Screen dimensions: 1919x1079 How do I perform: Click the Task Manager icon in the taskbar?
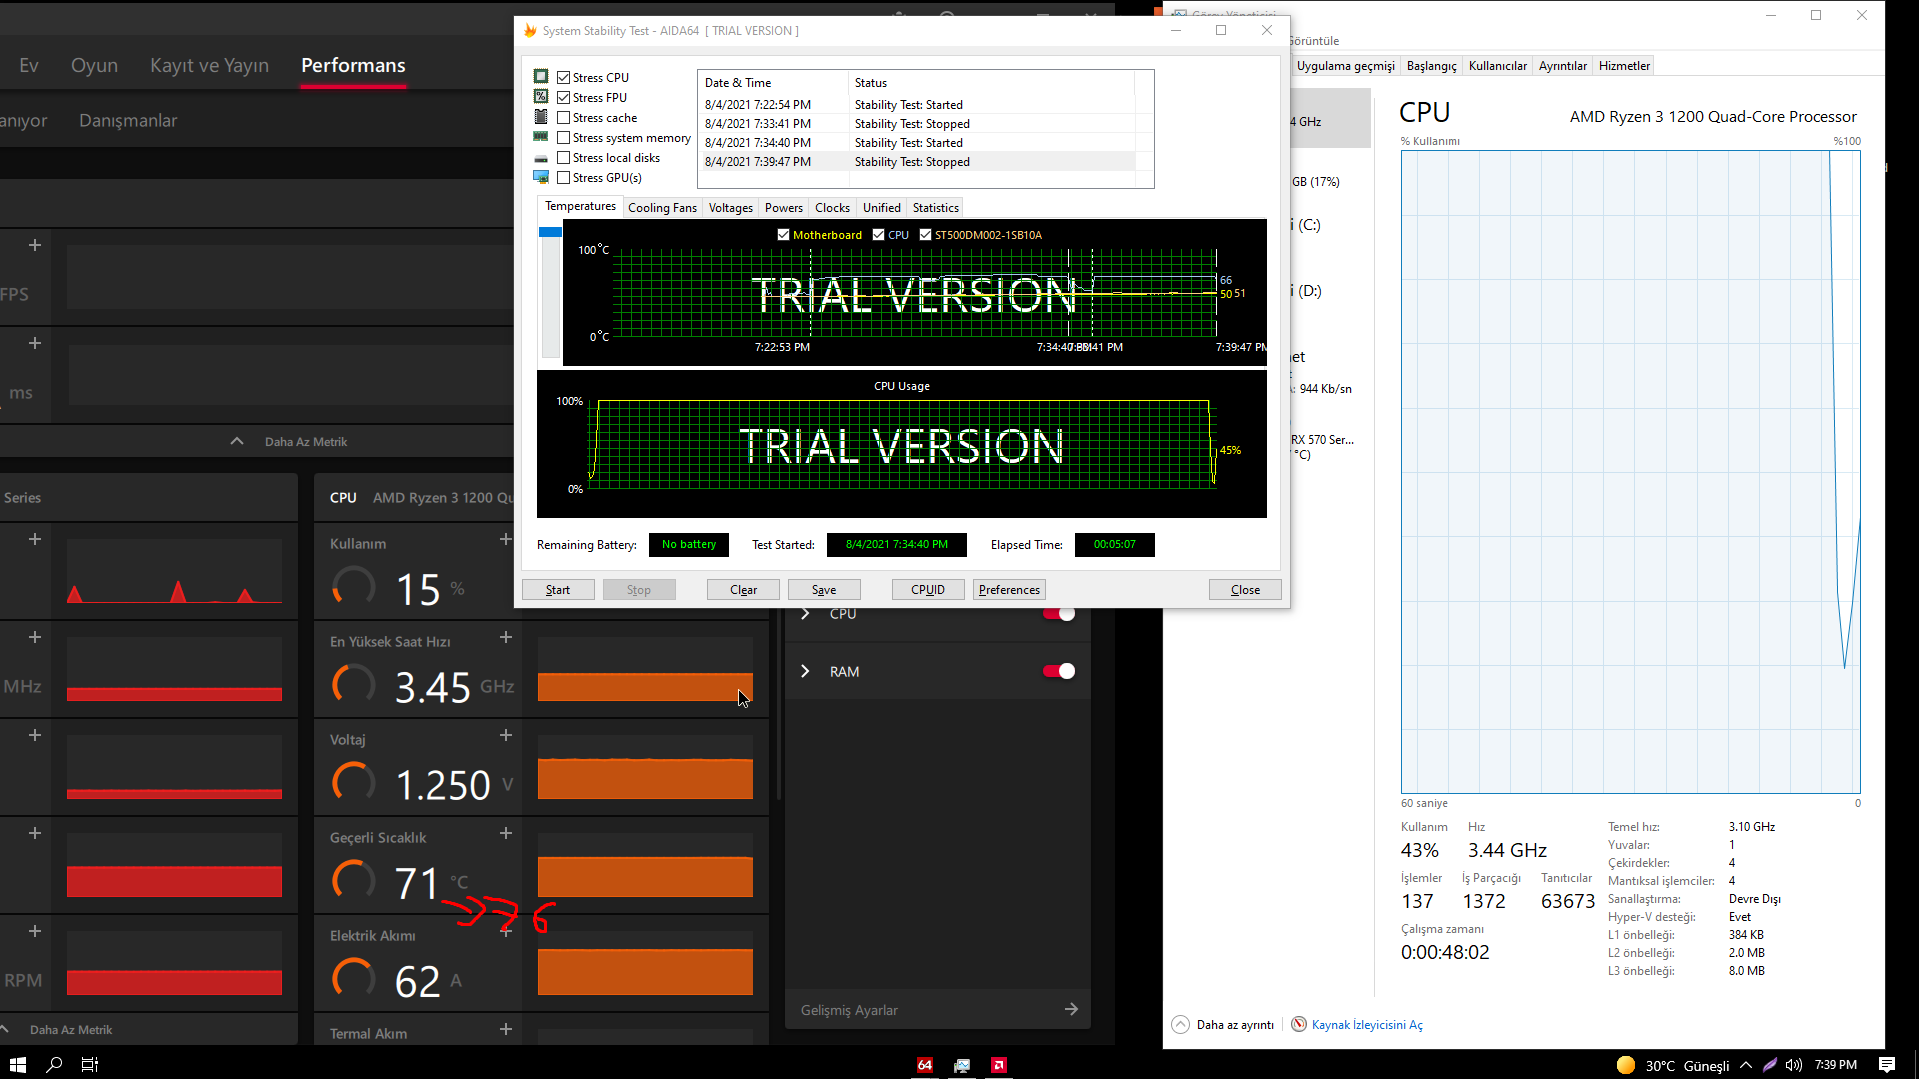coord(962,1065)
